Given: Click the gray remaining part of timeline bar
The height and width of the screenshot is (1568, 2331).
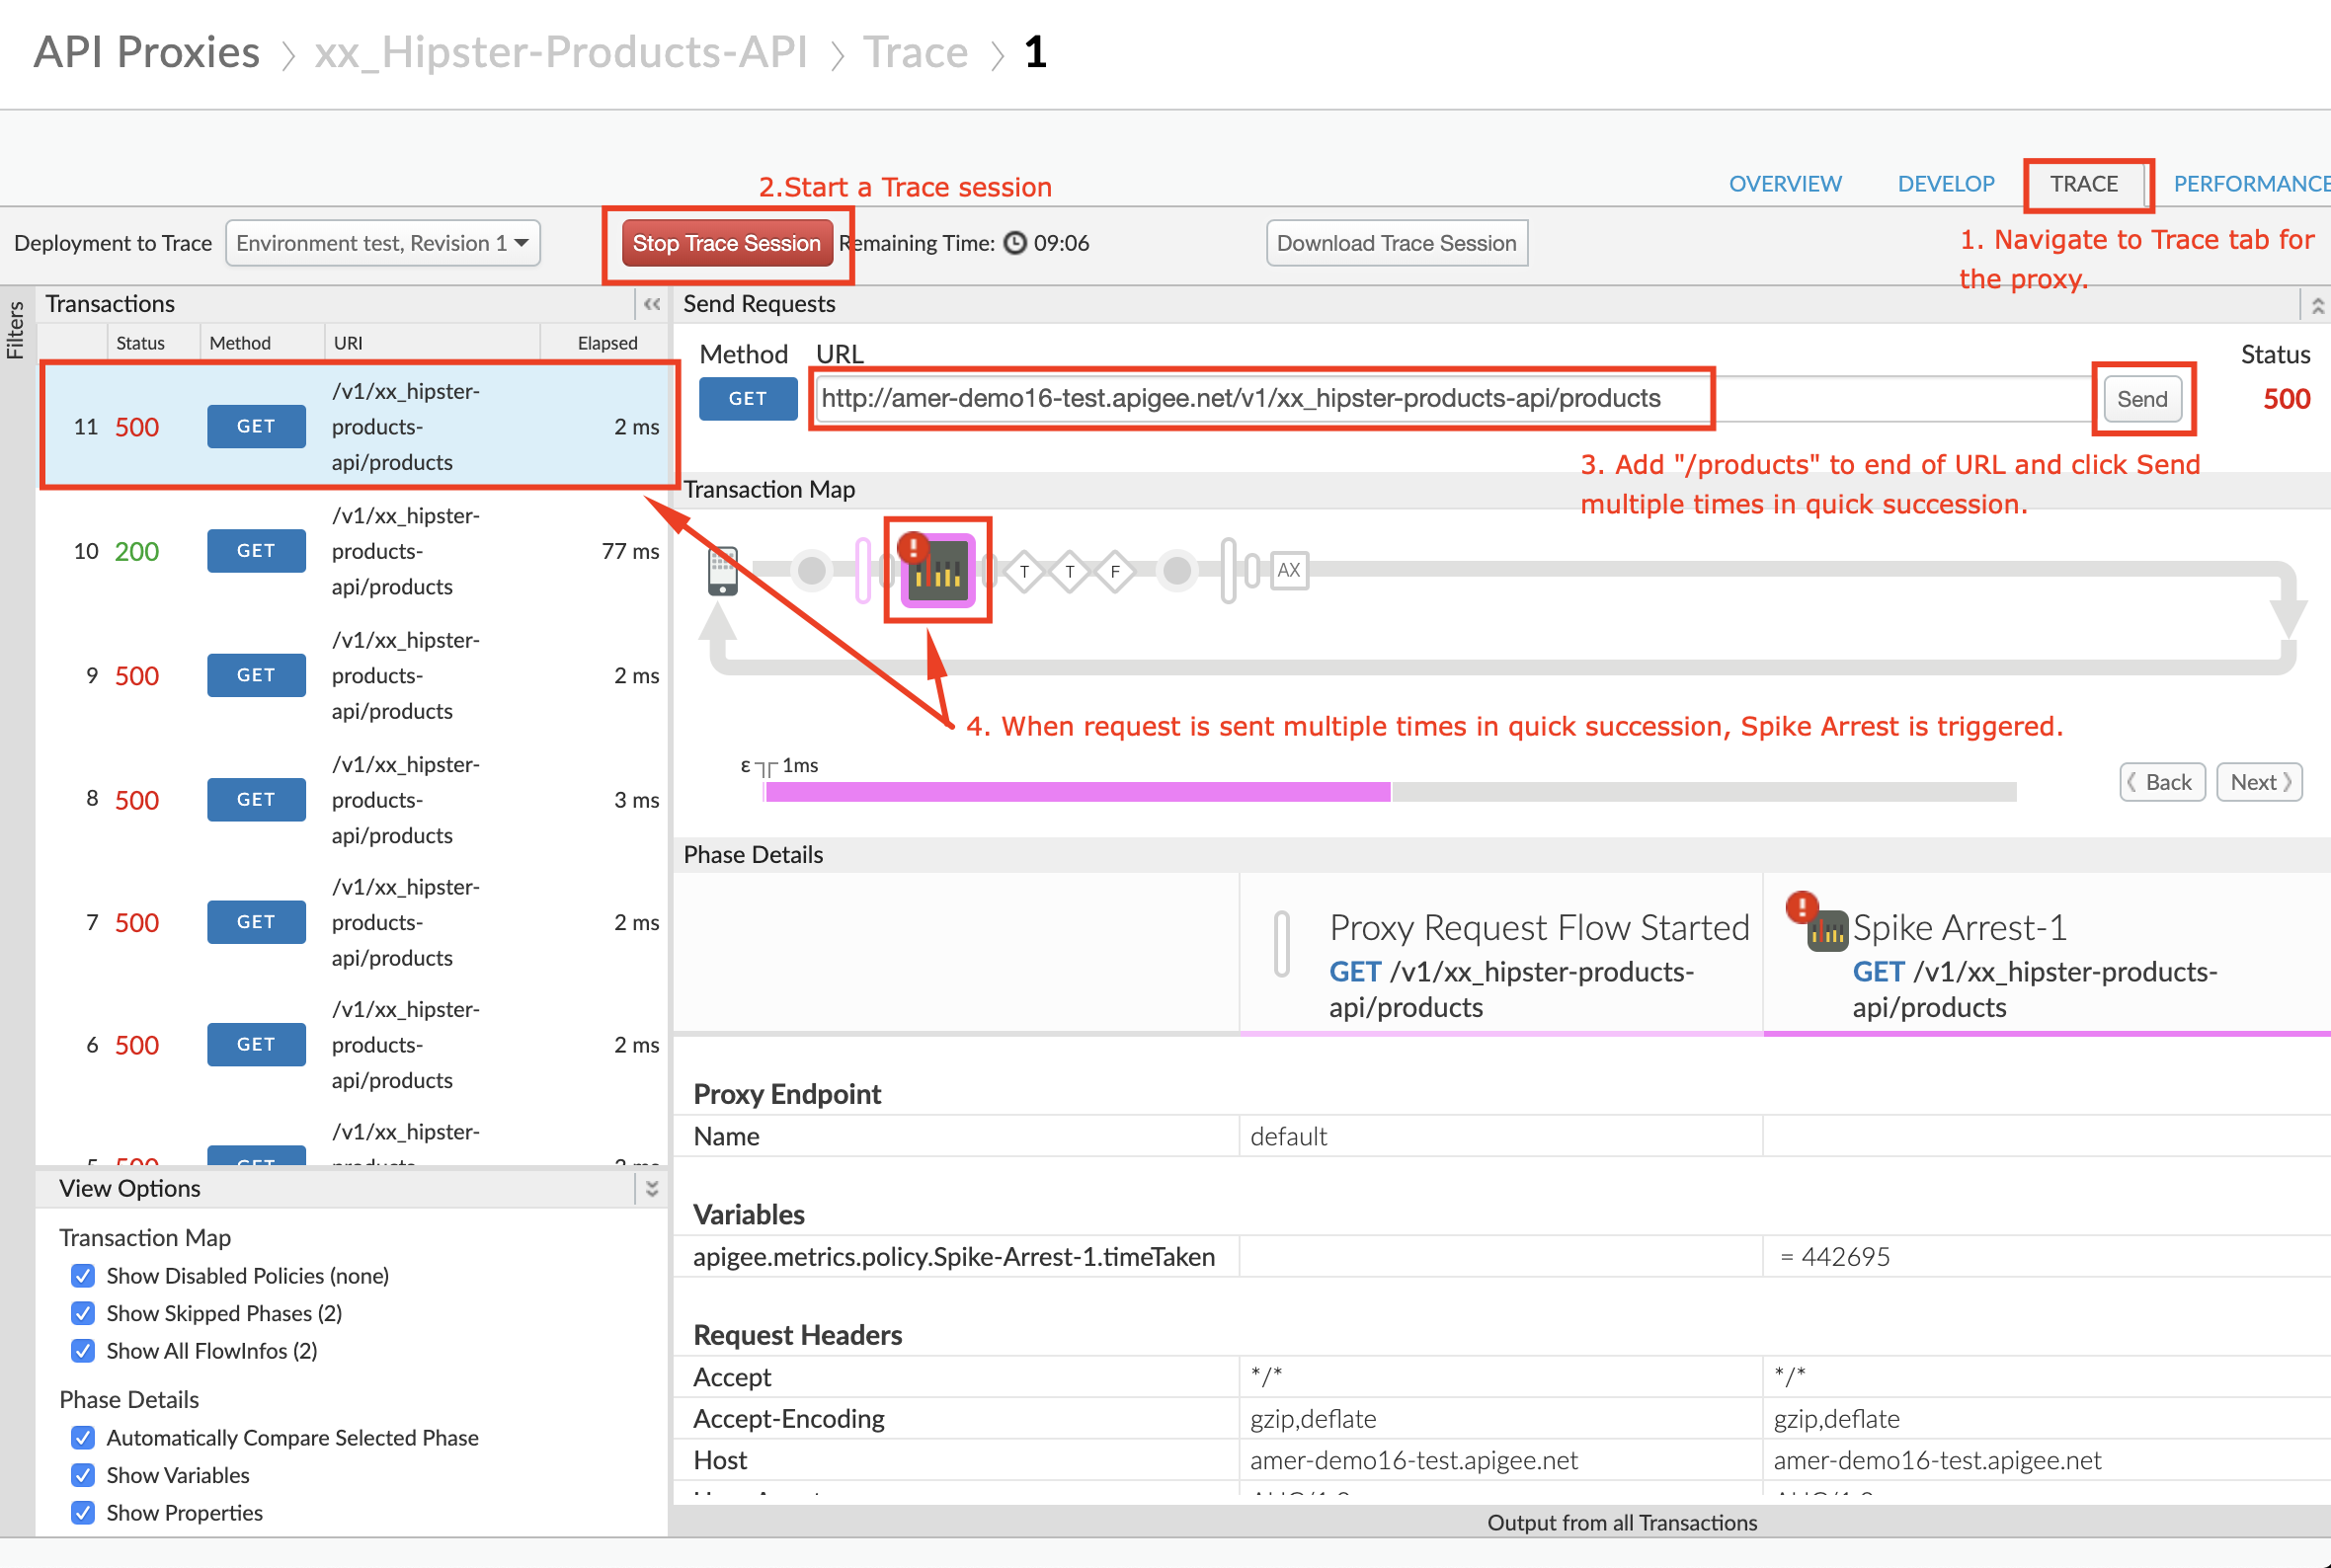Looking at the screenshot, I should pyautogui.click(x=1704, y=792).
